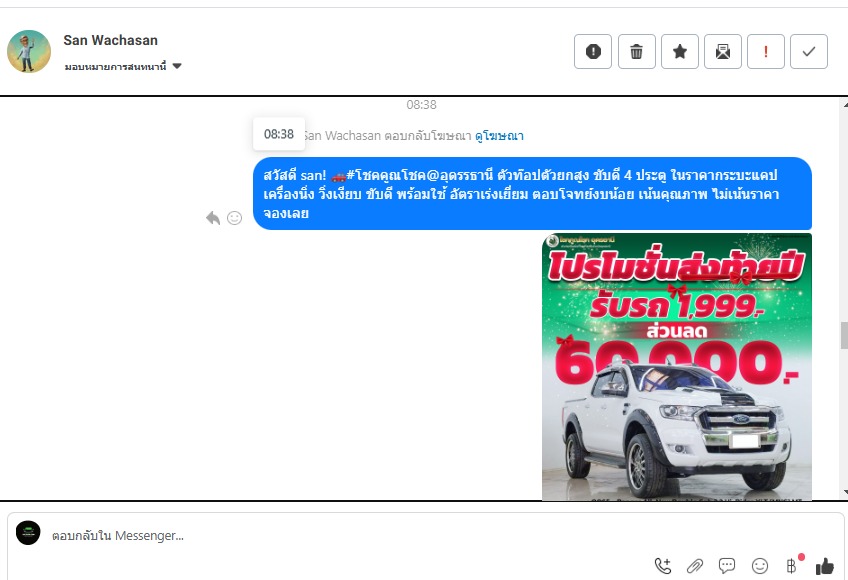Star this conversation for follow-up

[x=680, y=51]
